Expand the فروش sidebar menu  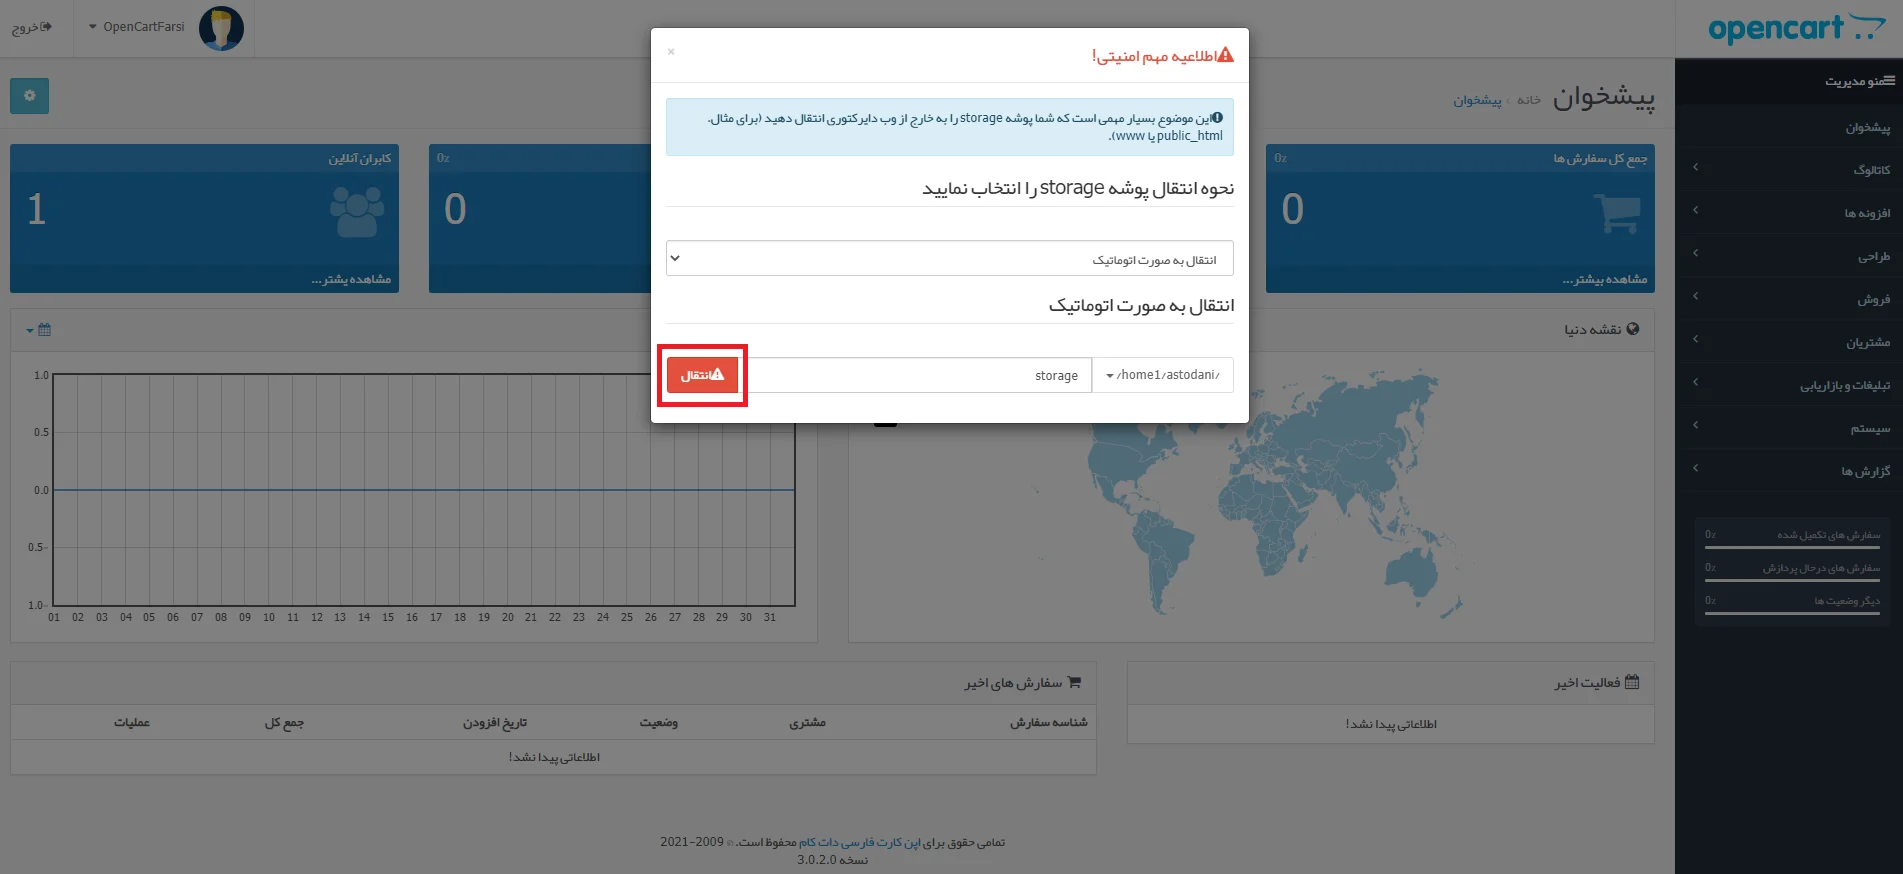[x=1788, y=298]
